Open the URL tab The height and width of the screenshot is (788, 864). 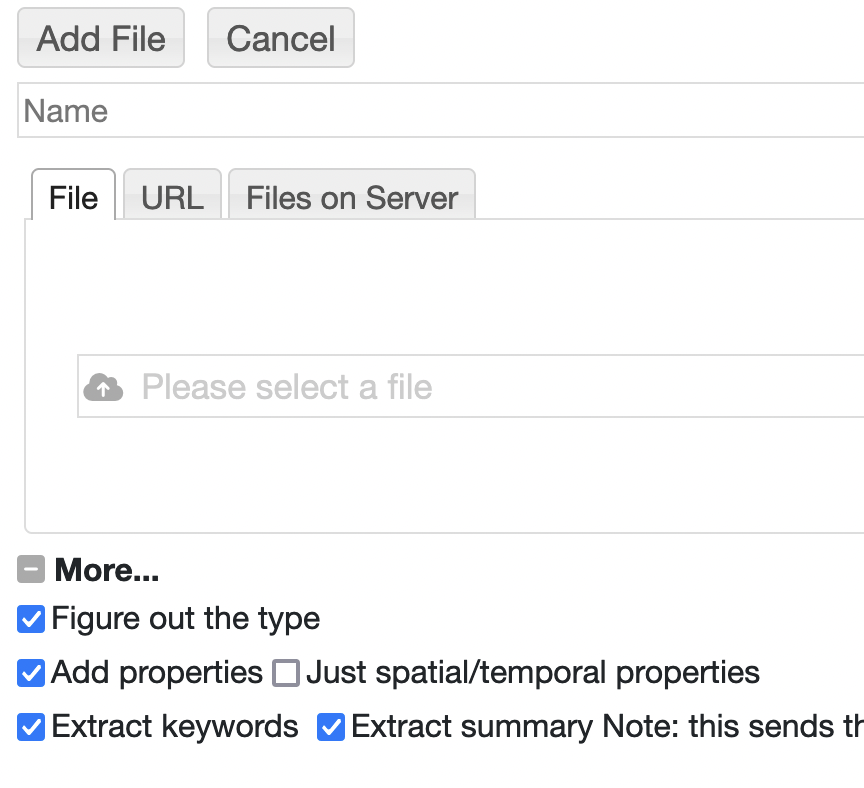pyautogui.click(x=172, y=197)
